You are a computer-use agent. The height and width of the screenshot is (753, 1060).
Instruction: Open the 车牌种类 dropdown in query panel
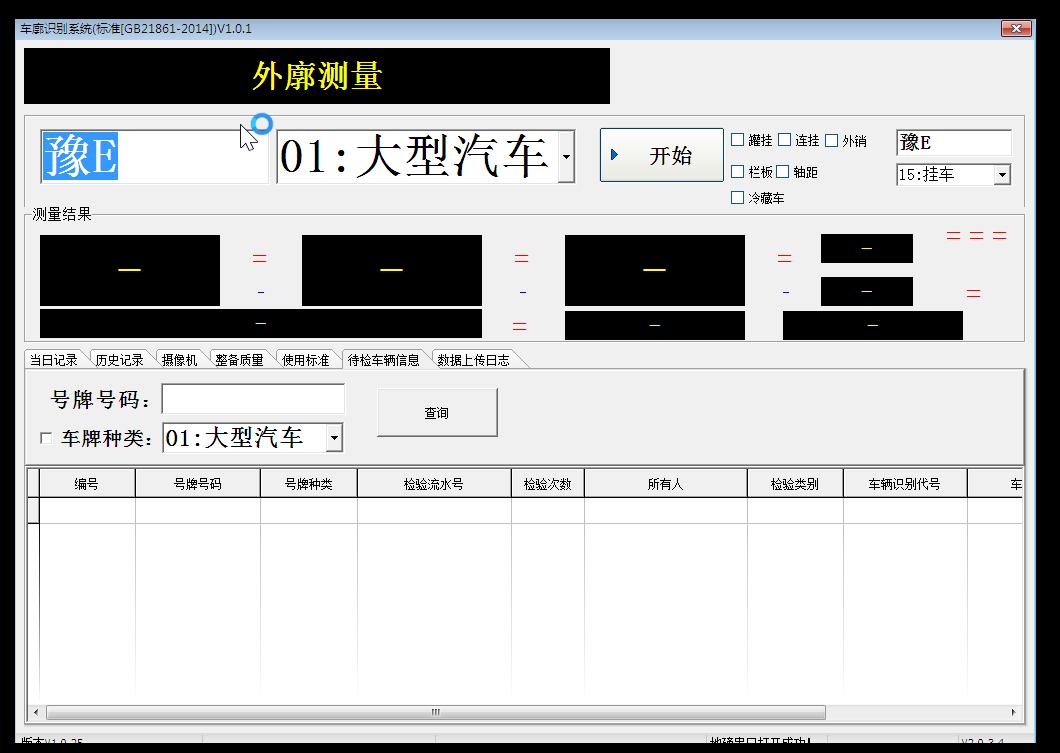click(334, 438)
